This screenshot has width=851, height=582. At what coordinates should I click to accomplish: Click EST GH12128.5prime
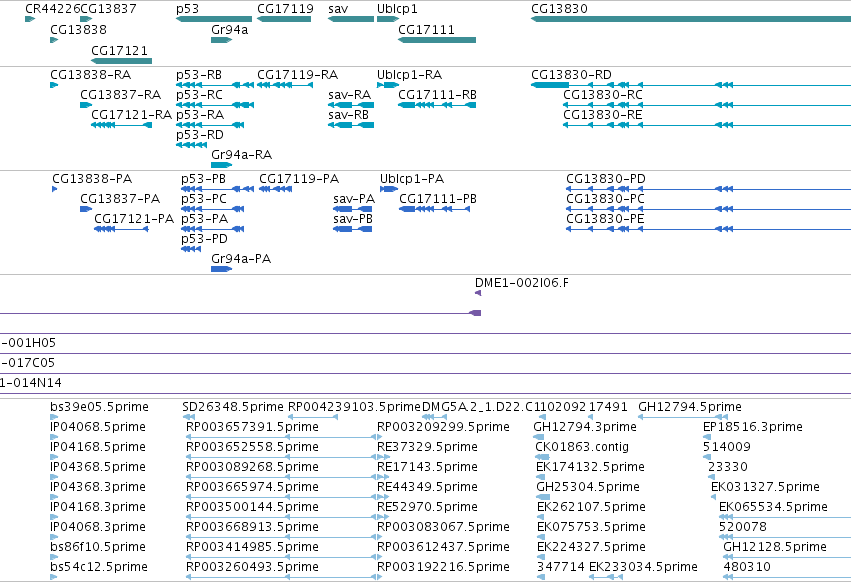775,547
